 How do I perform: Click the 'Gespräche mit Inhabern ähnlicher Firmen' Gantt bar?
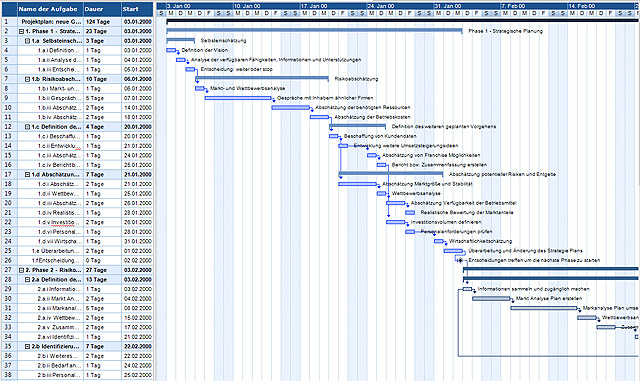pyautogui.click(x=238, y=98)
